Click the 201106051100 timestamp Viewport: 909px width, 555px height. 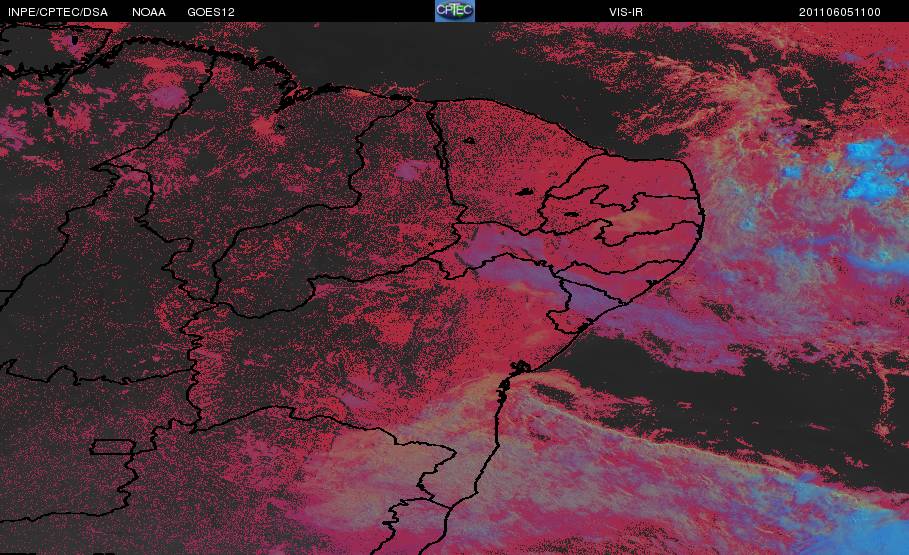pyautogui.click(x=839, y=12)
